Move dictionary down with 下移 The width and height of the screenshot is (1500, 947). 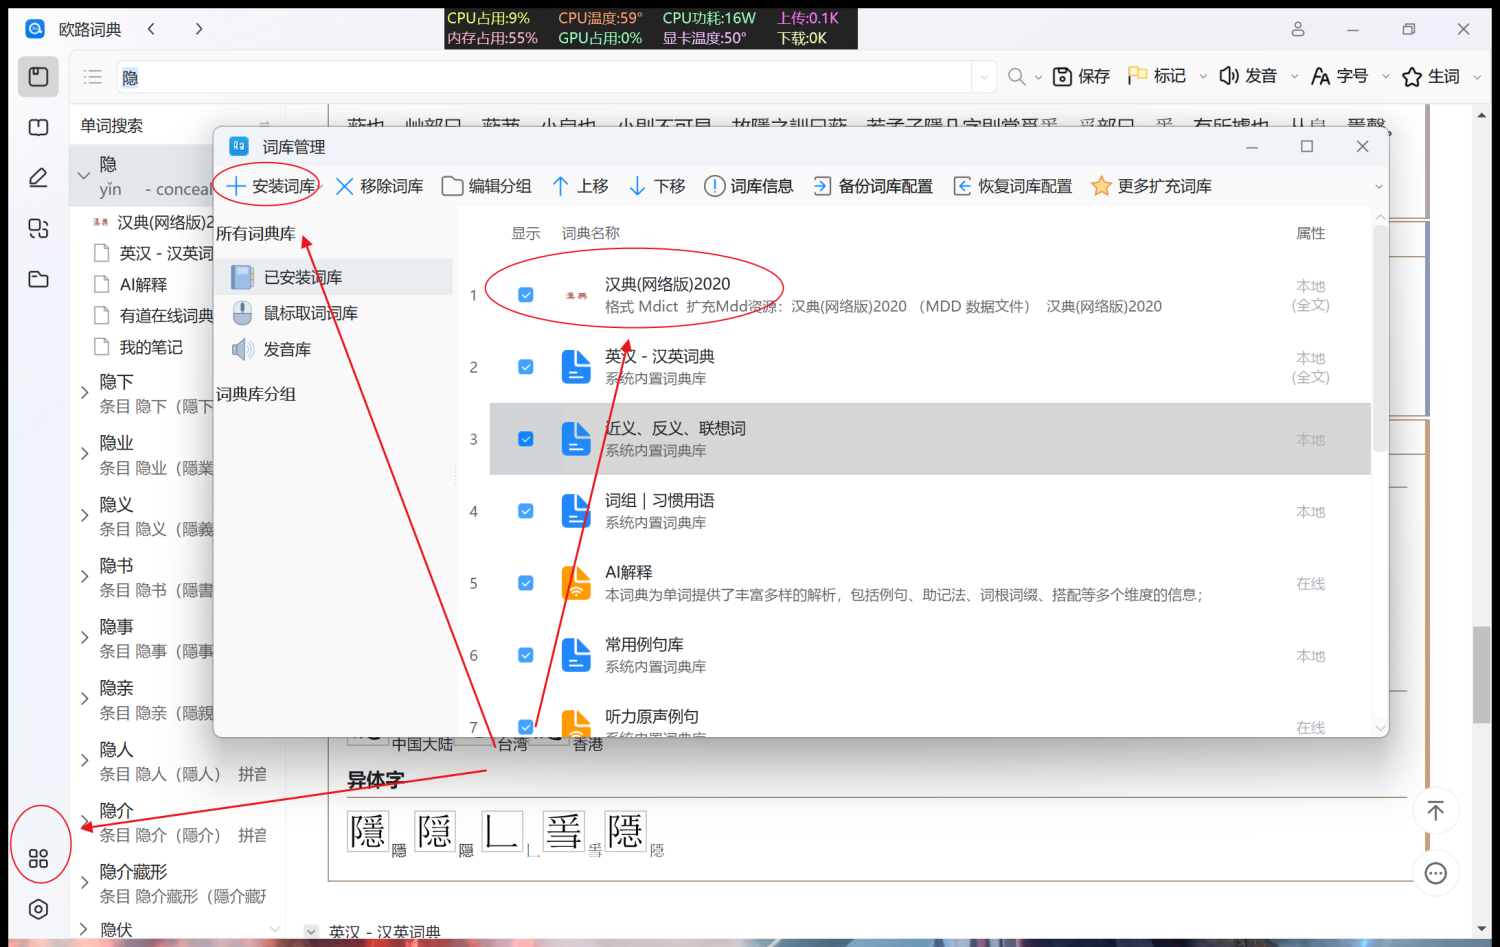[x=657, y=186]
